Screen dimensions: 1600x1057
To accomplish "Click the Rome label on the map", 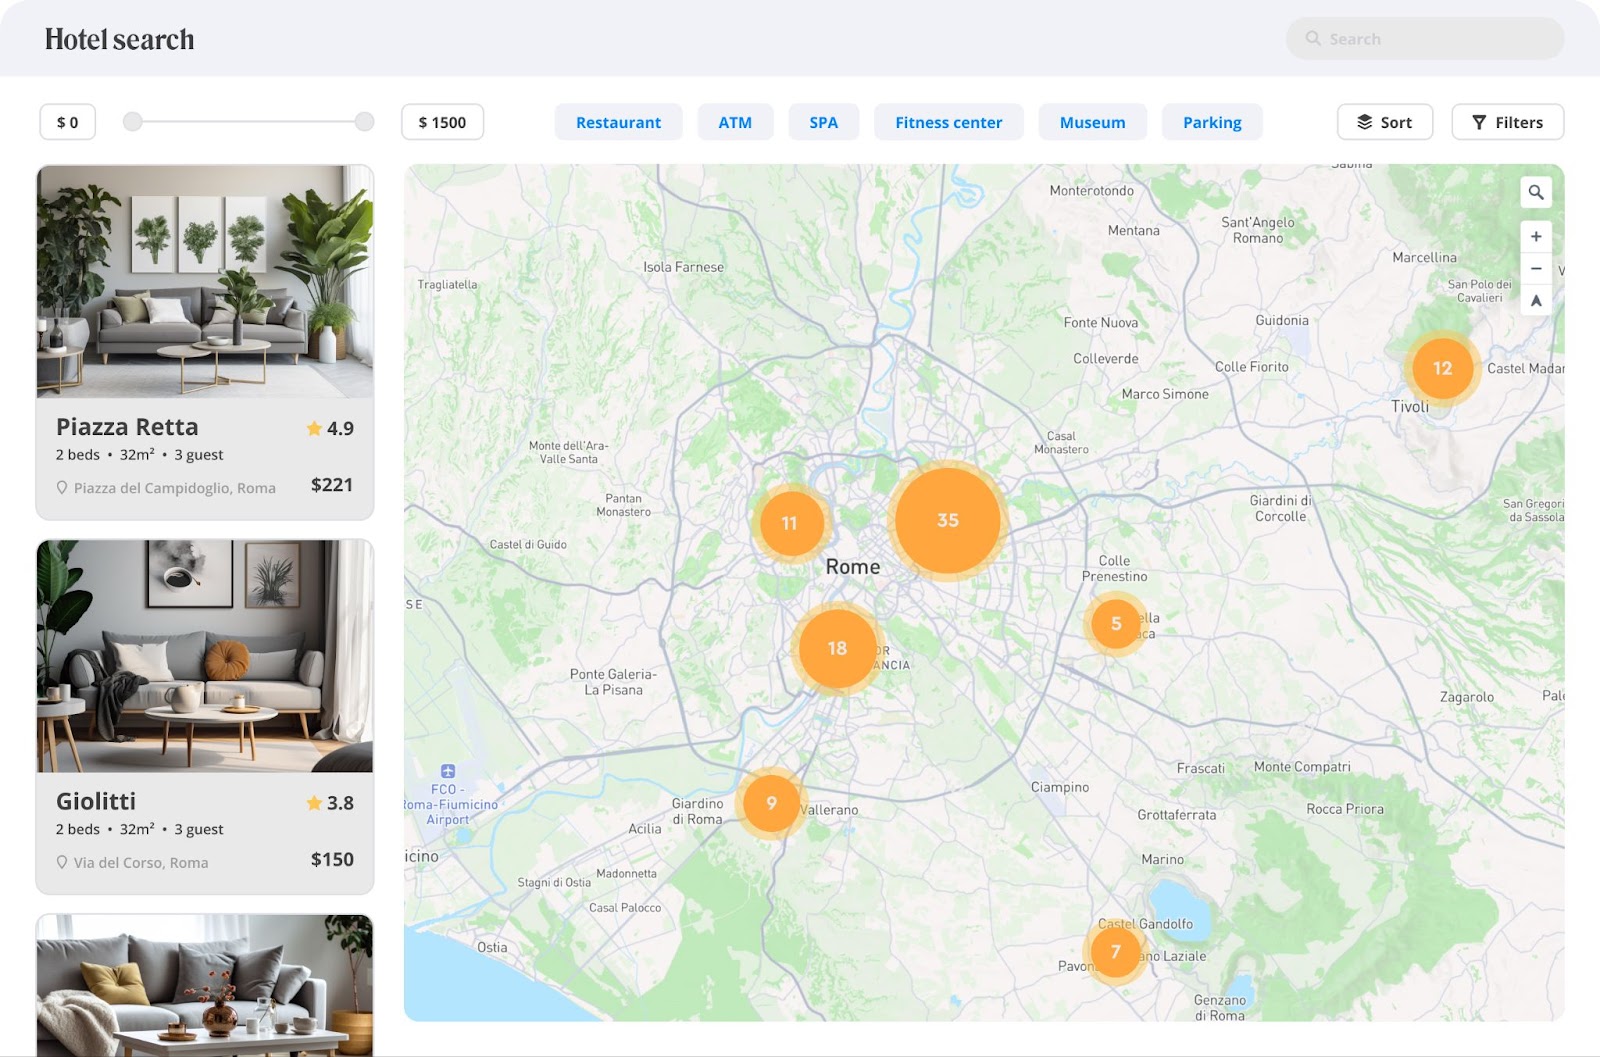I will [x=853, y=567].
